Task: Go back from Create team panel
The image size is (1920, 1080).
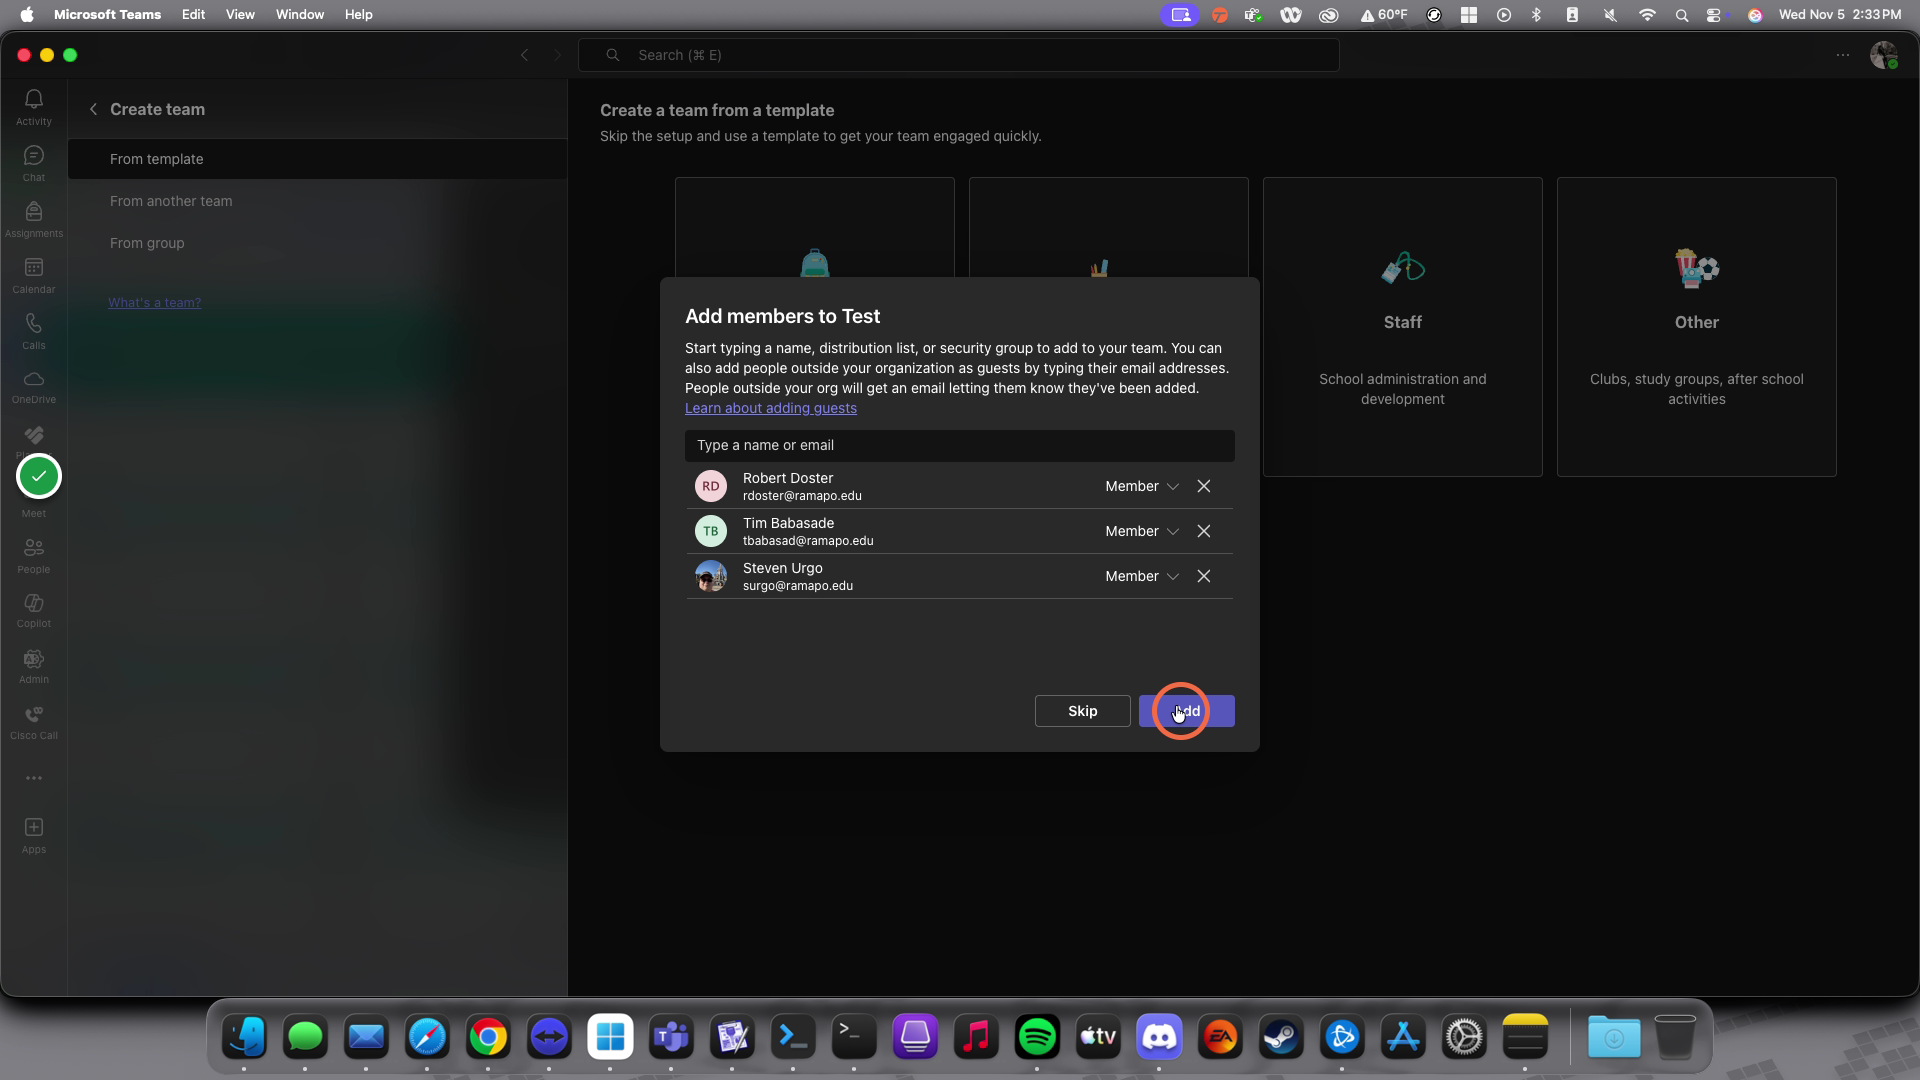Action: [x=93, y=109]
